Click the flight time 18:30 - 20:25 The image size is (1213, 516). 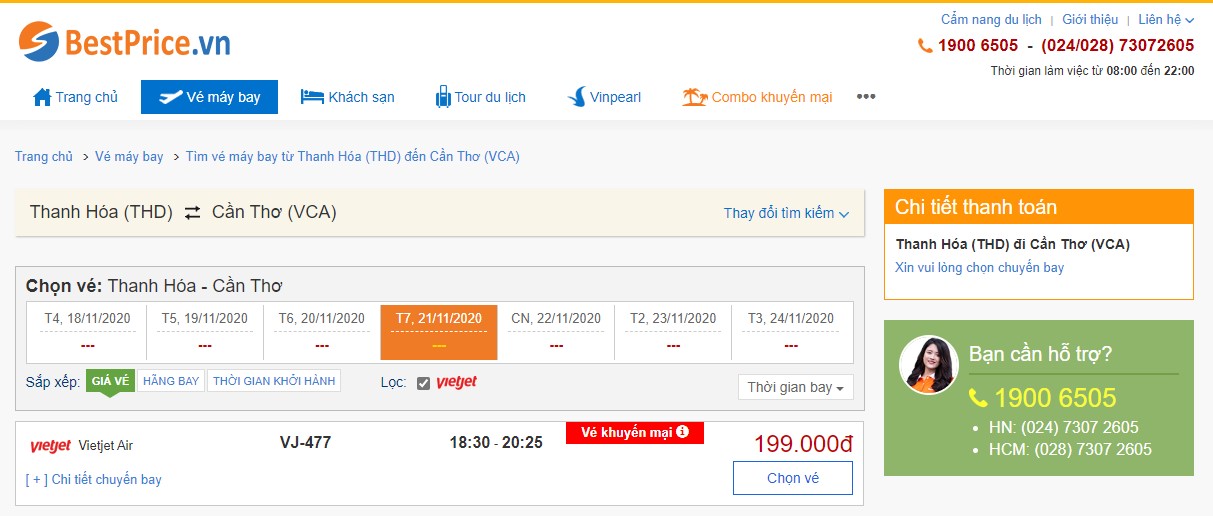point(496,442)
